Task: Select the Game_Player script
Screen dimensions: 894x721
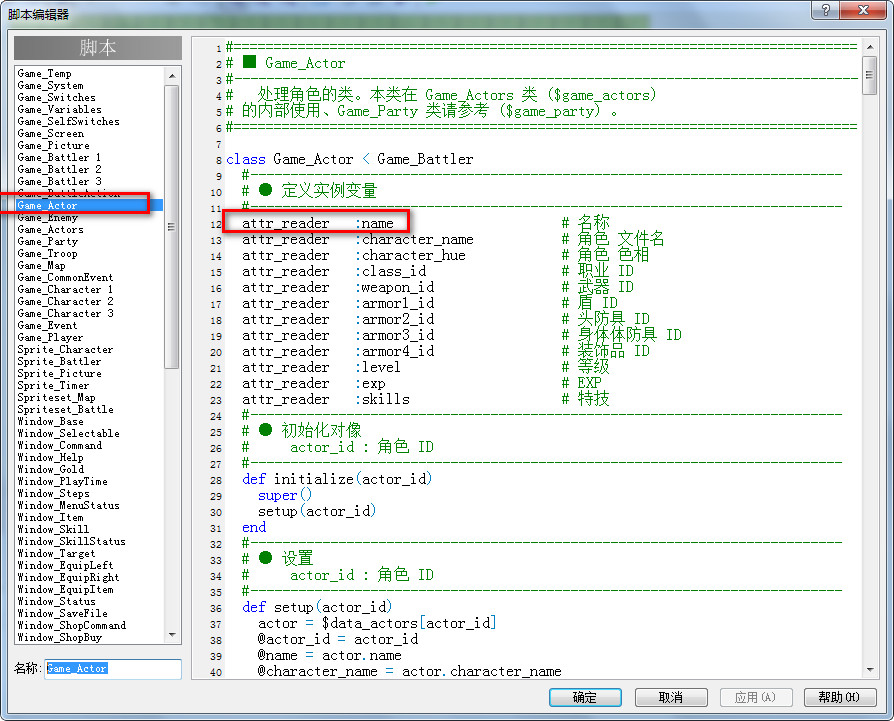Action: click(50, 337)
